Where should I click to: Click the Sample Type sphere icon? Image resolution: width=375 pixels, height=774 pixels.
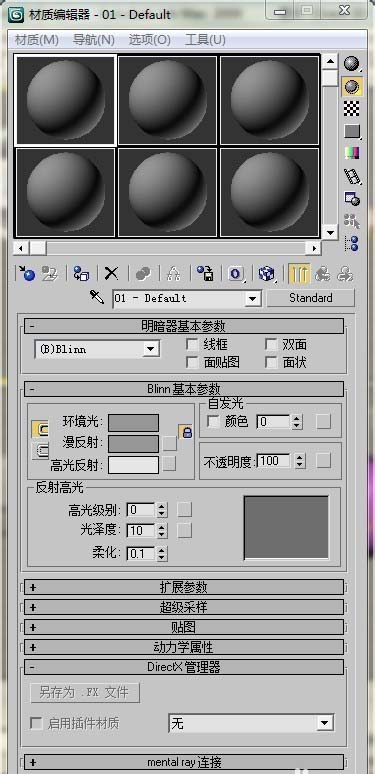point(352,64)
